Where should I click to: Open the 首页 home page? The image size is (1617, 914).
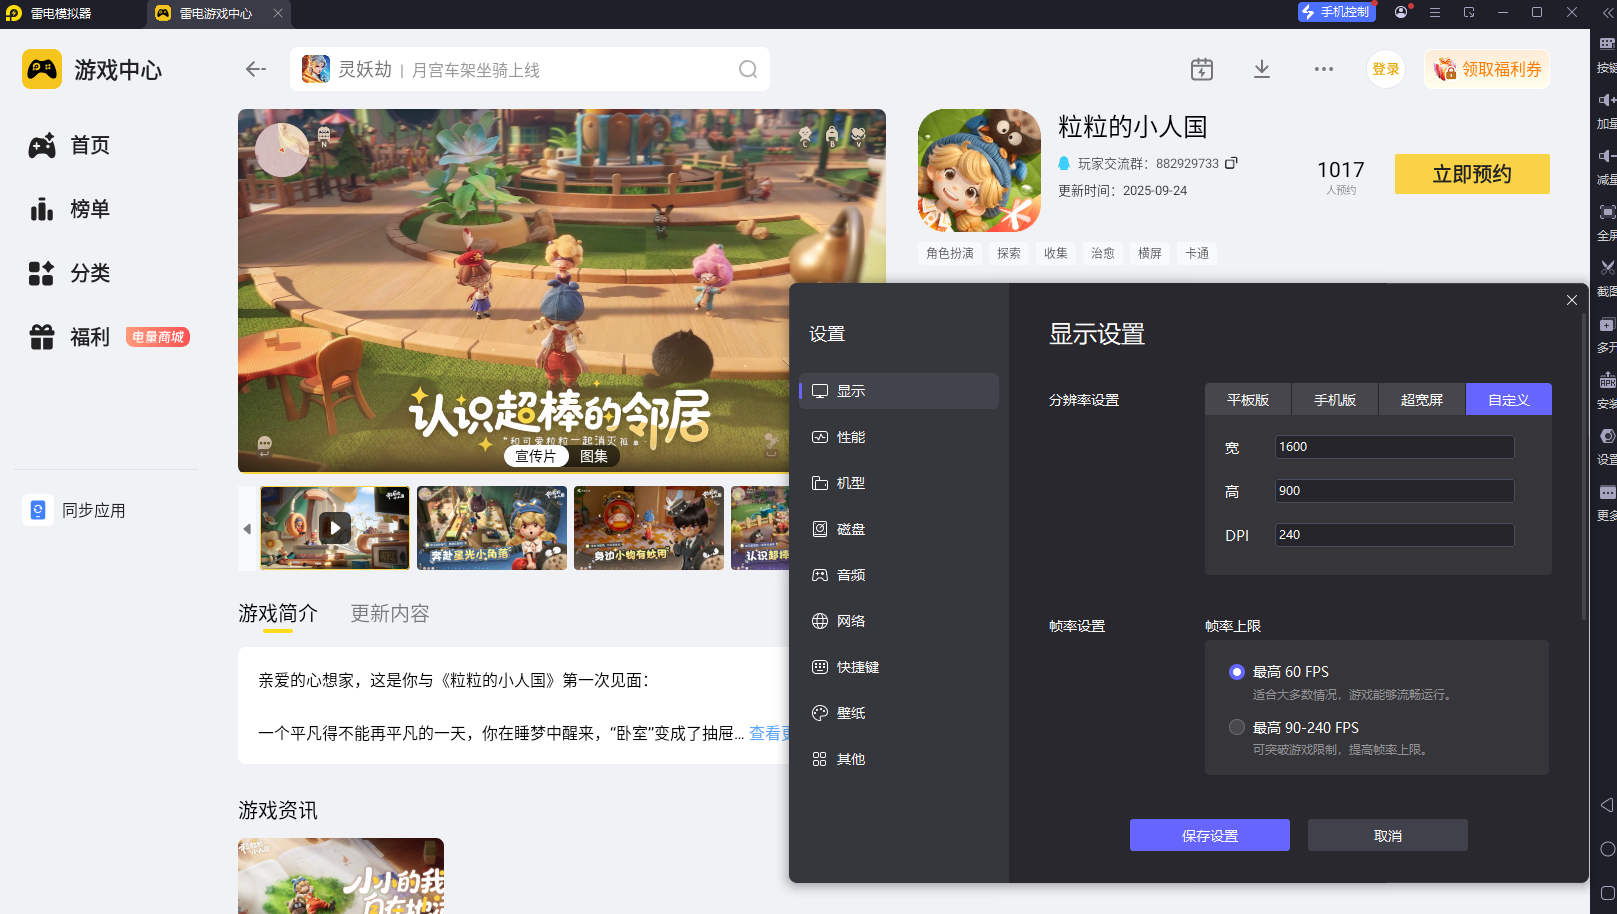point(89,146)
